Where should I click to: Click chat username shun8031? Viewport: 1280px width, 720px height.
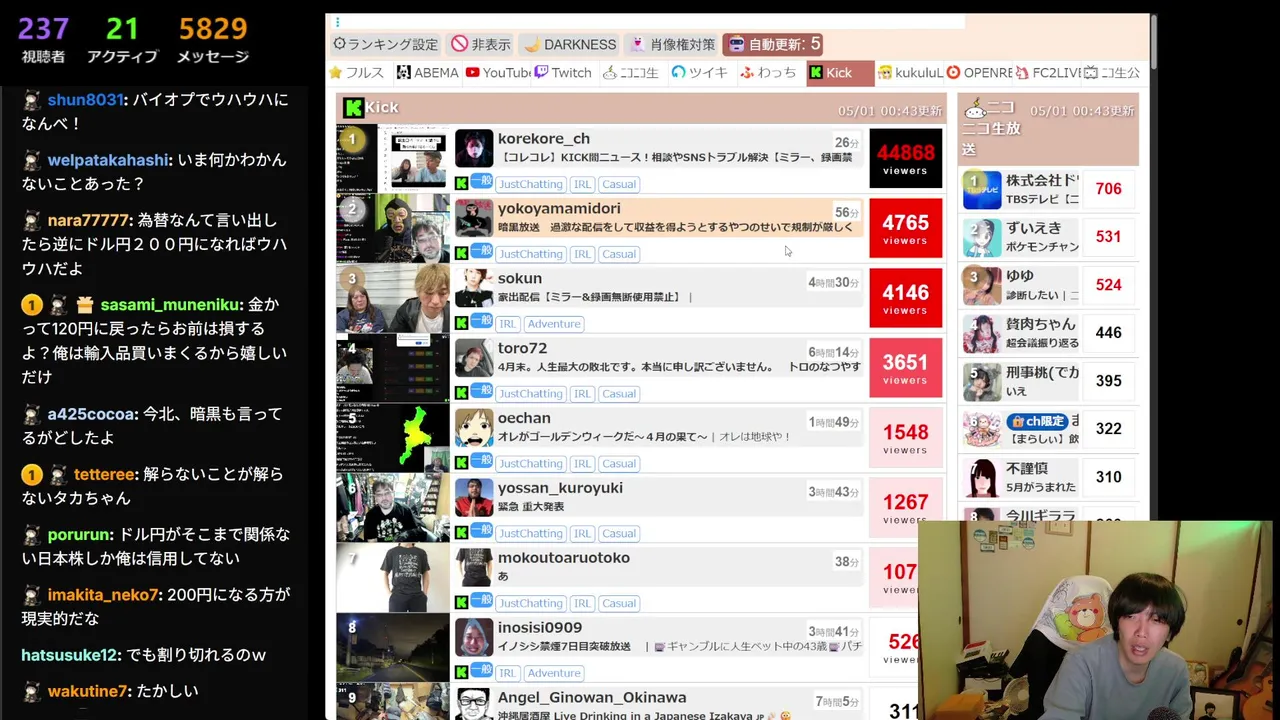tap(85, 100)
